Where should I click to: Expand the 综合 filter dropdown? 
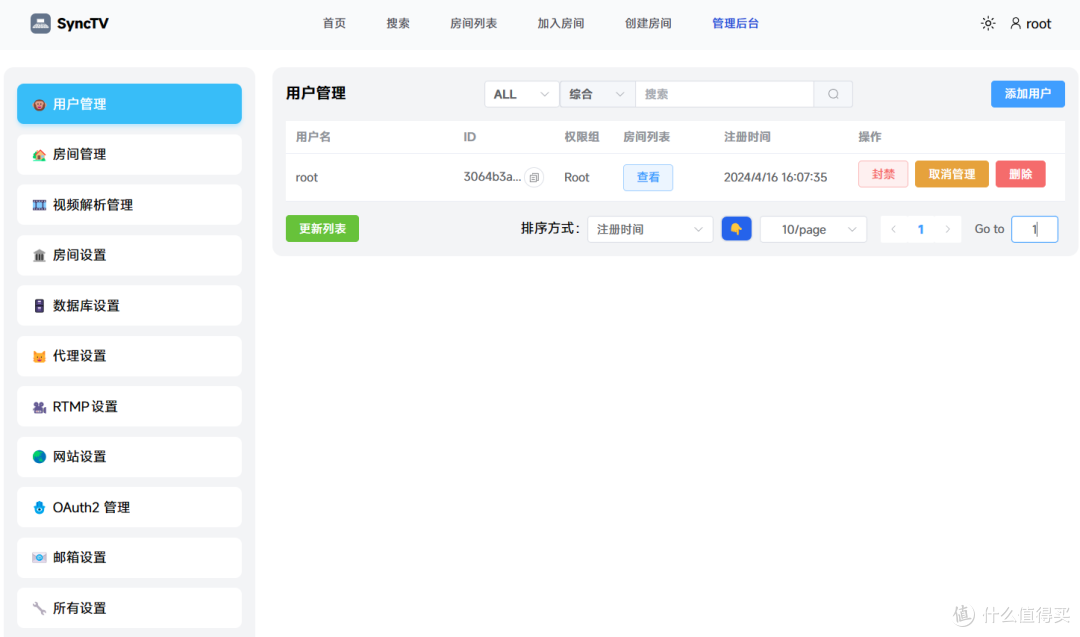click(596, 93)
